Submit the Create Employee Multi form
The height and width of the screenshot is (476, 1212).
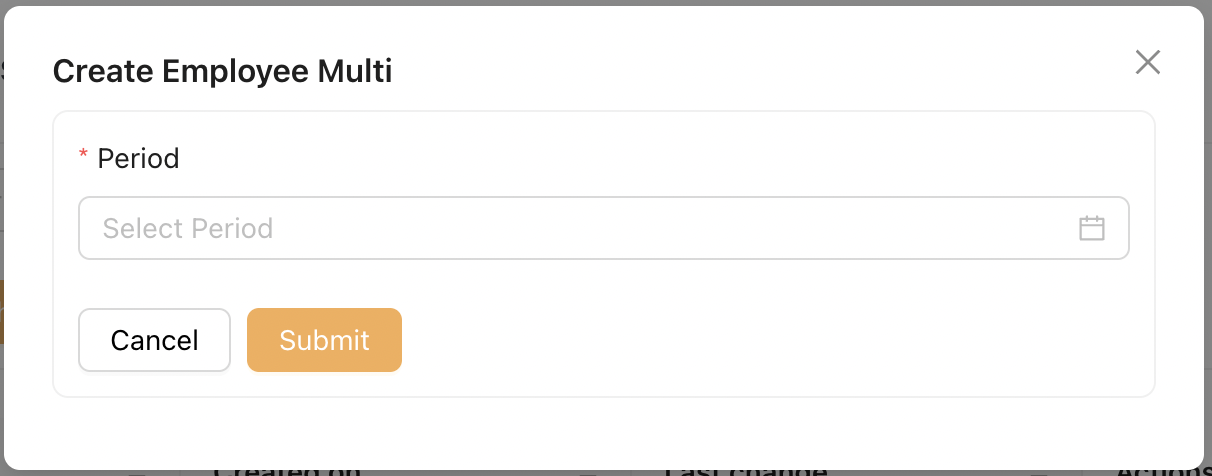point(324,340)
